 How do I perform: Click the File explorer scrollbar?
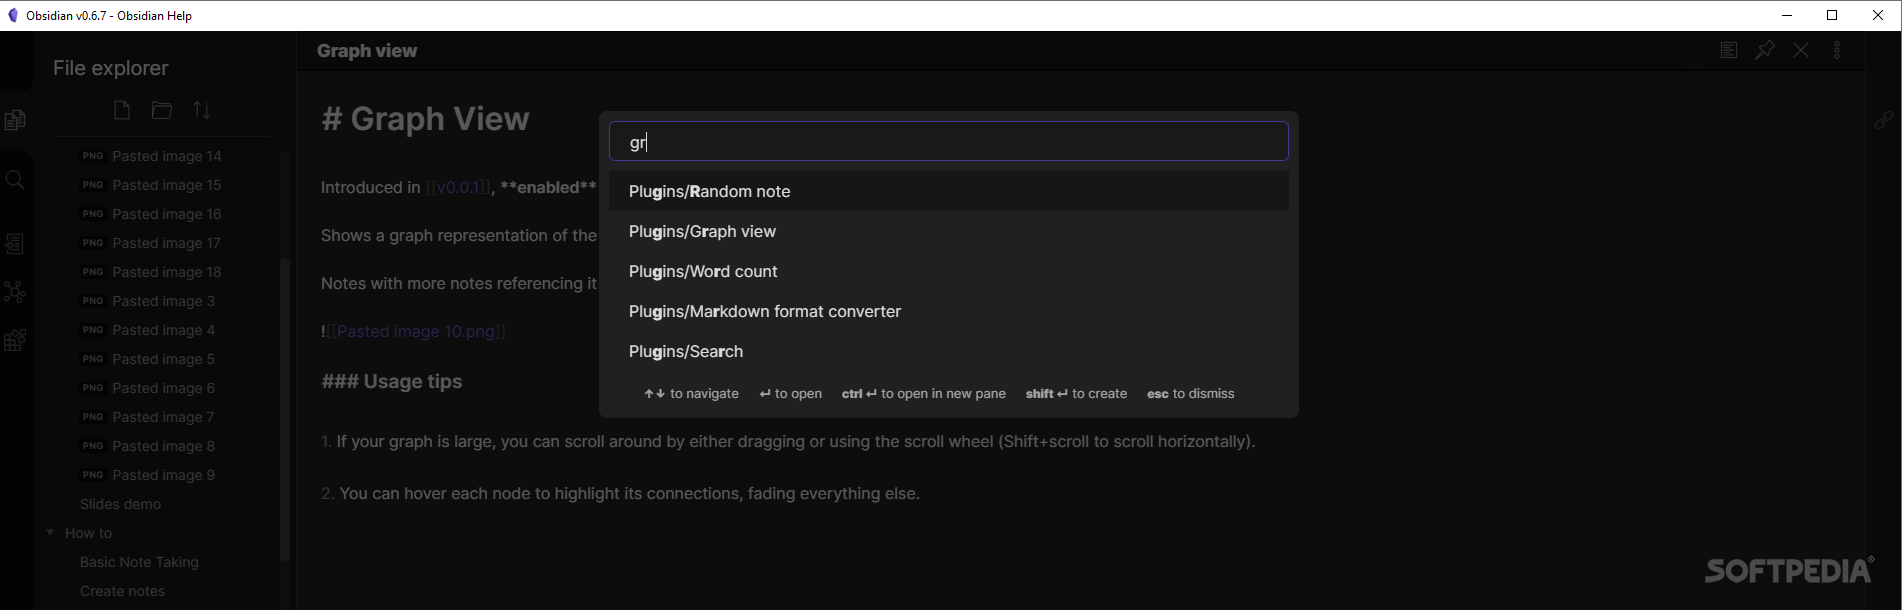[x=285, y=410]
